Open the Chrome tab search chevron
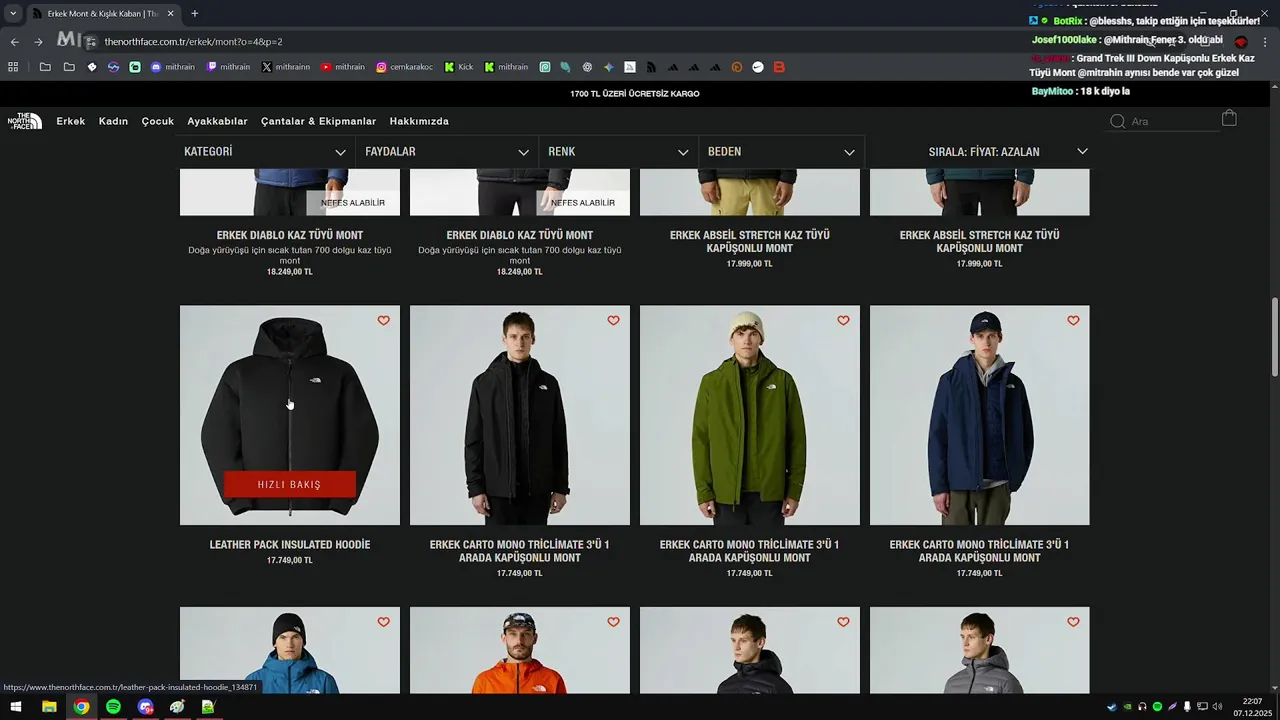Screen dimensions: 1280x720 tap(13, 14)
